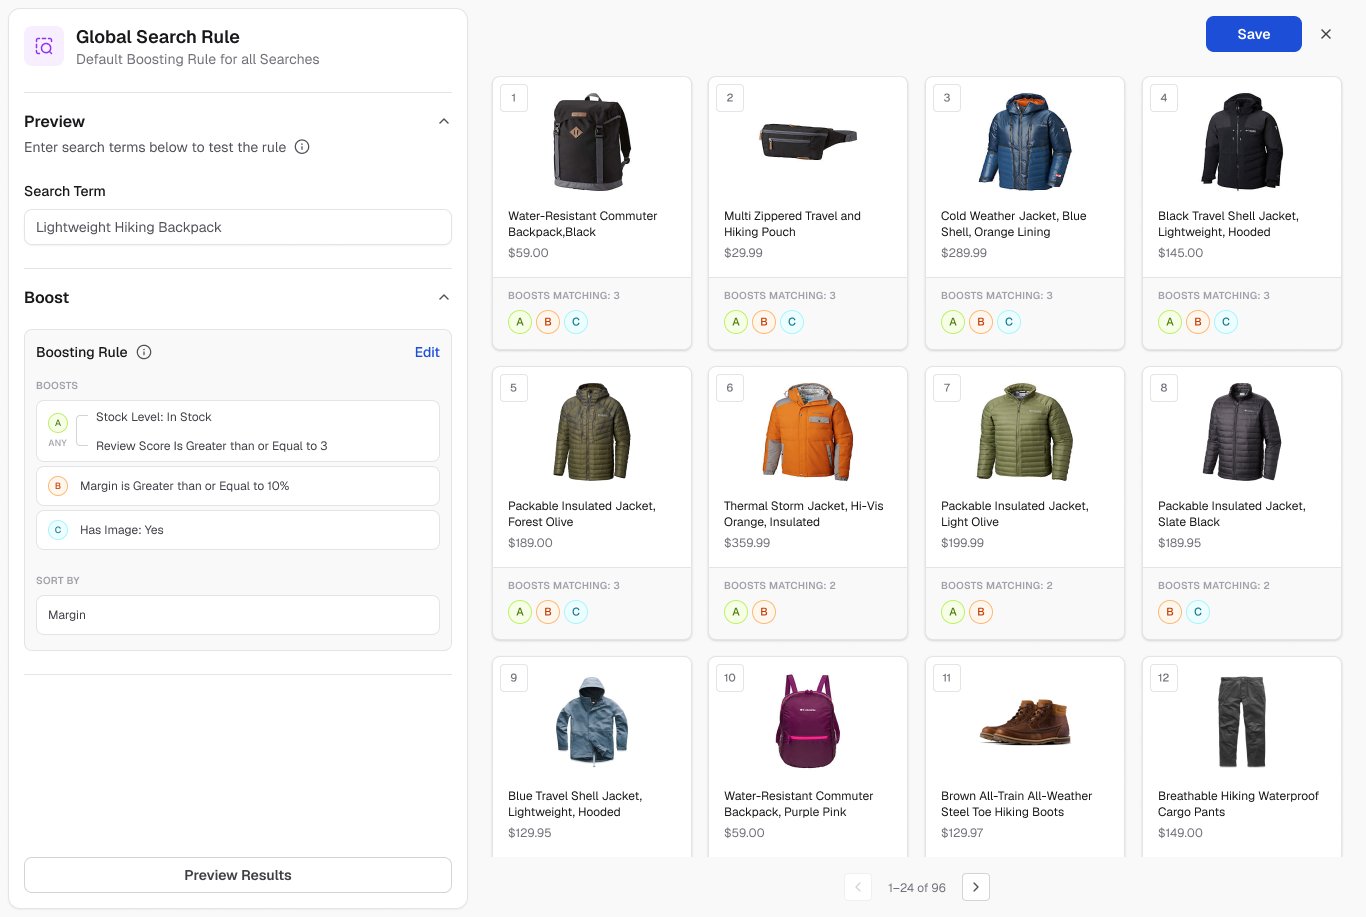Click boost badge C on Cold Weather Jacket card
The height and width of the screenshot is (917, 1366).
click(1009, 322)
